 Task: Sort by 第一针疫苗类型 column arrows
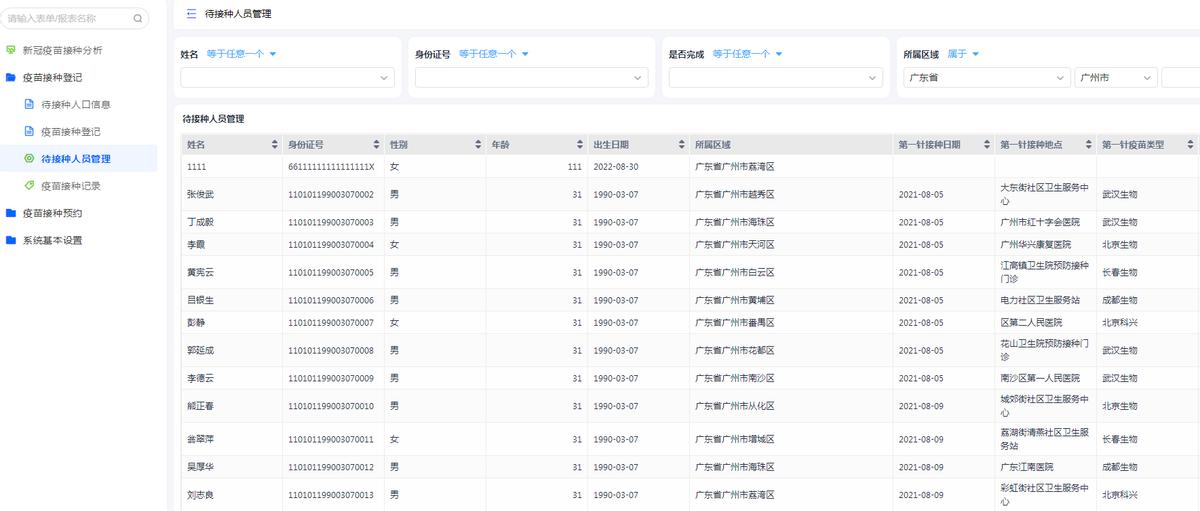pos(1190,145)
